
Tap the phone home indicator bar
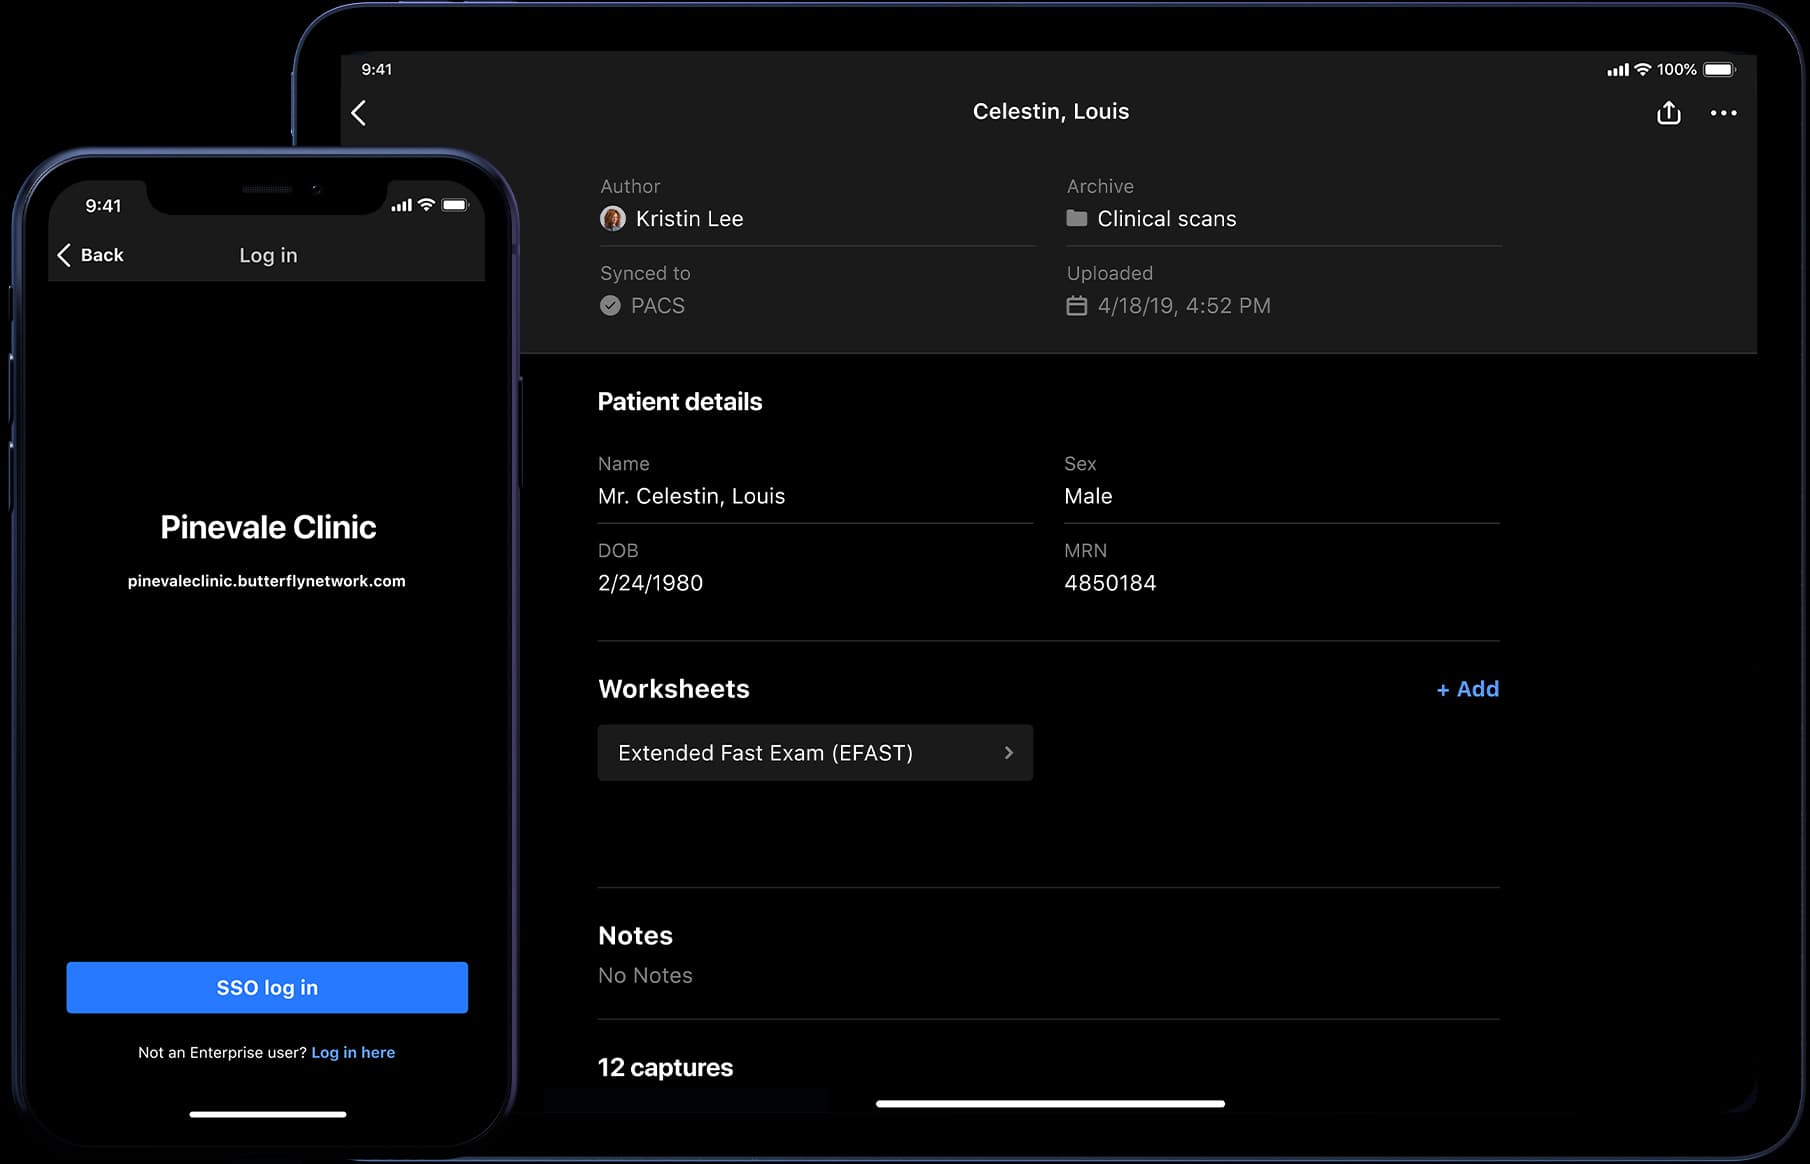[268, 1114]
